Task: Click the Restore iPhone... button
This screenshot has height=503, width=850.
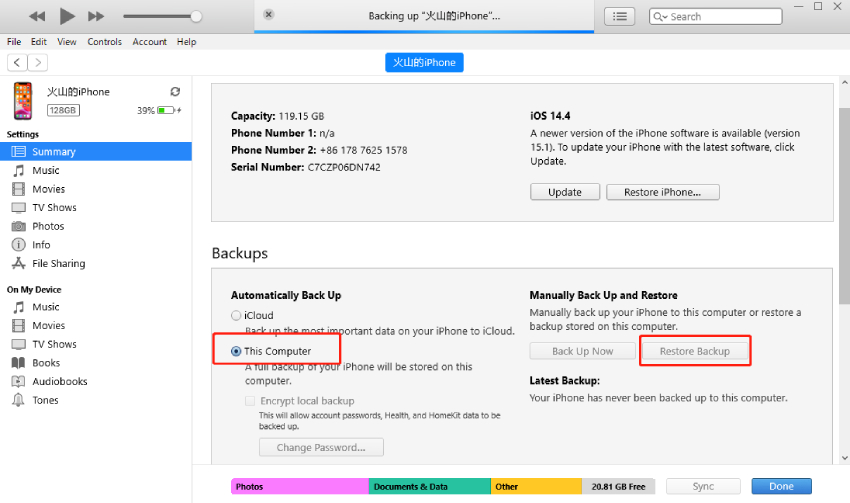Action: 662,192
